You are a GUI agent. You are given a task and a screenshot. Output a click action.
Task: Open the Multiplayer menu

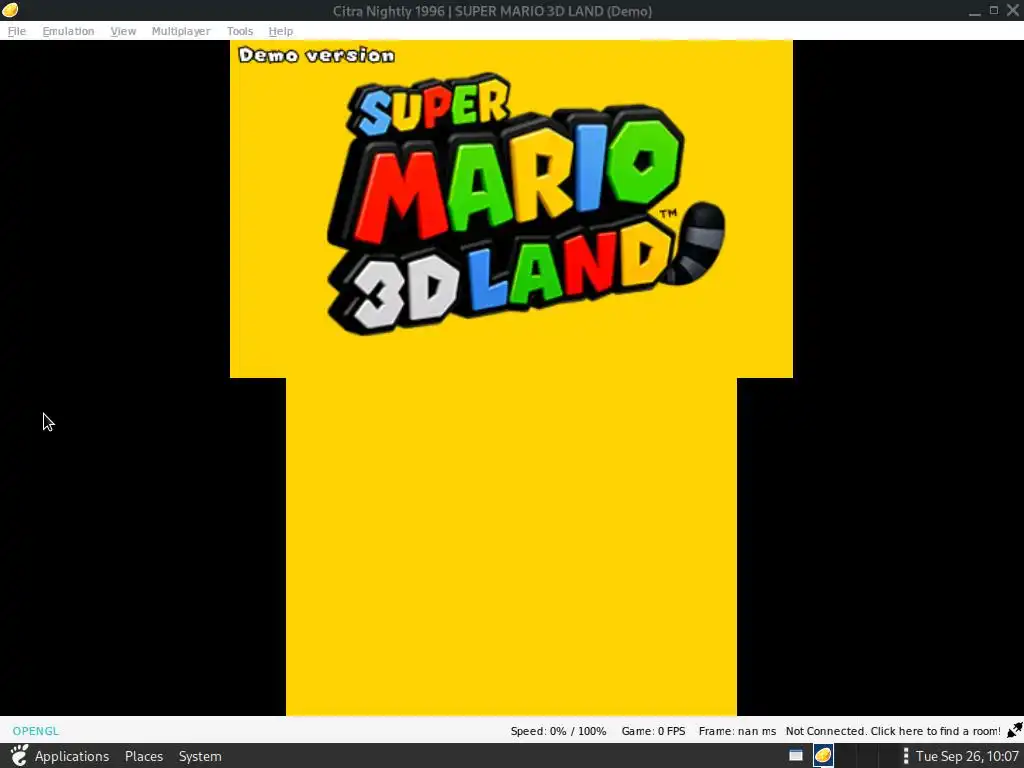[x=181, y=31]
